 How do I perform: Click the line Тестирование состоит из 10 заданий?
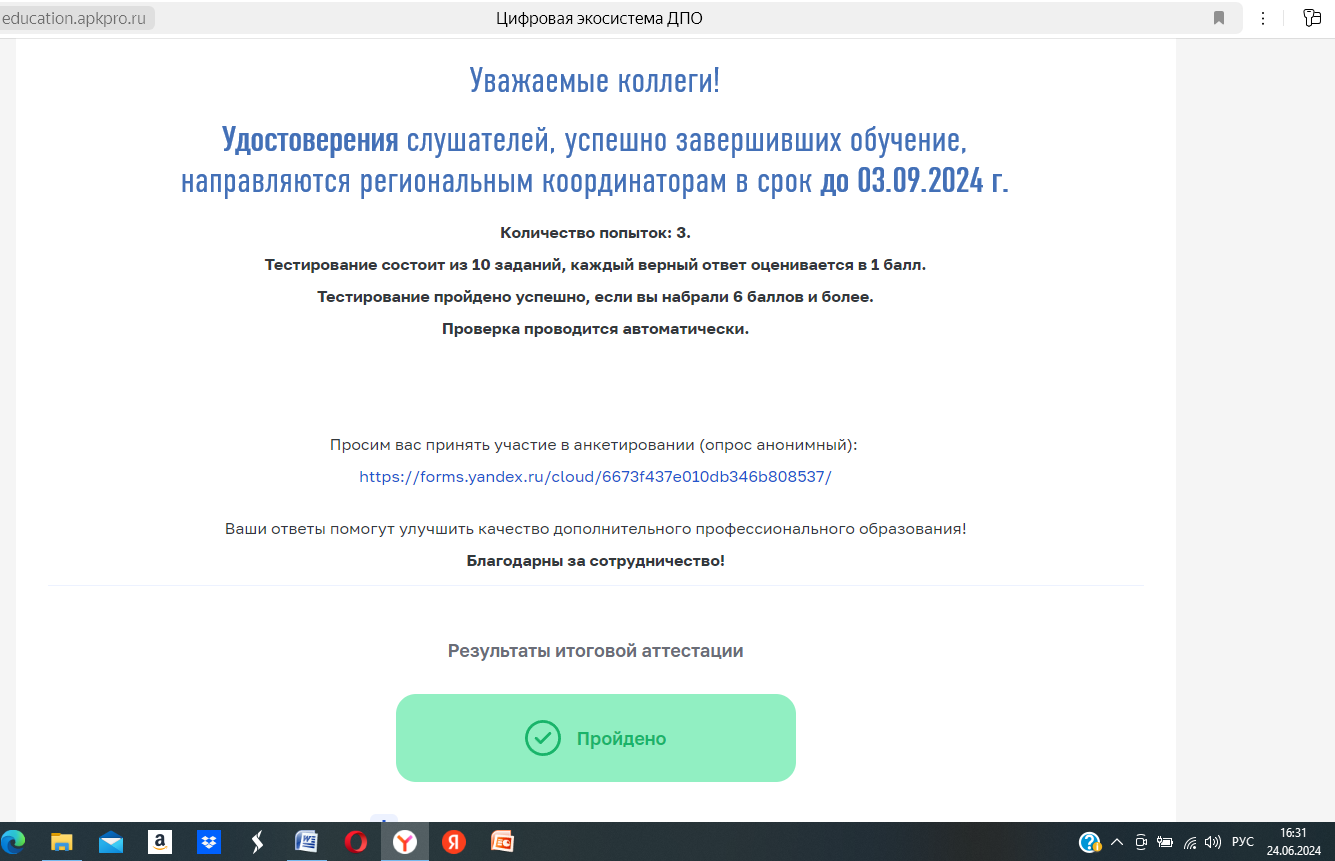point(595,265)
